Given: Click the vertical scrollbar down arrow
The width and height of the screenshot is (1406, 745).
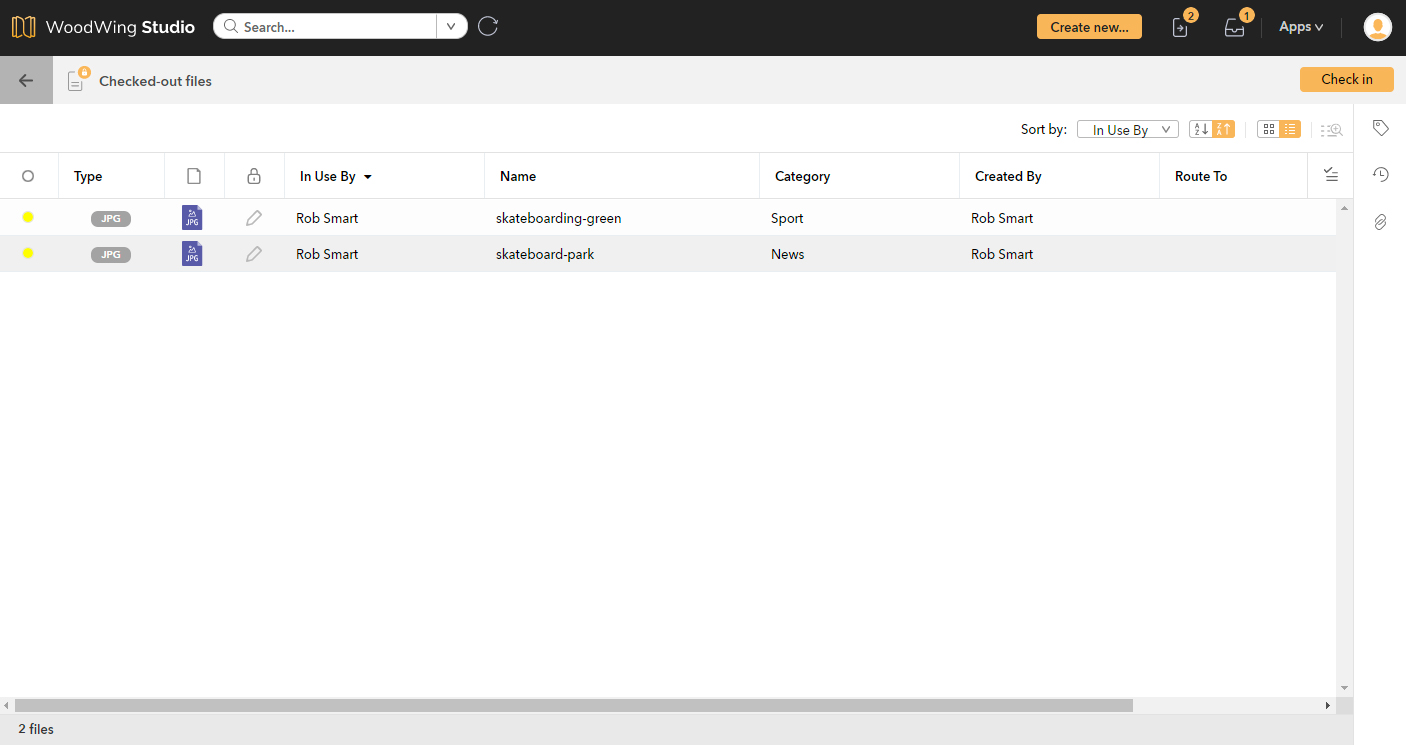Looking at the screenshot, I should point(1345,688).
